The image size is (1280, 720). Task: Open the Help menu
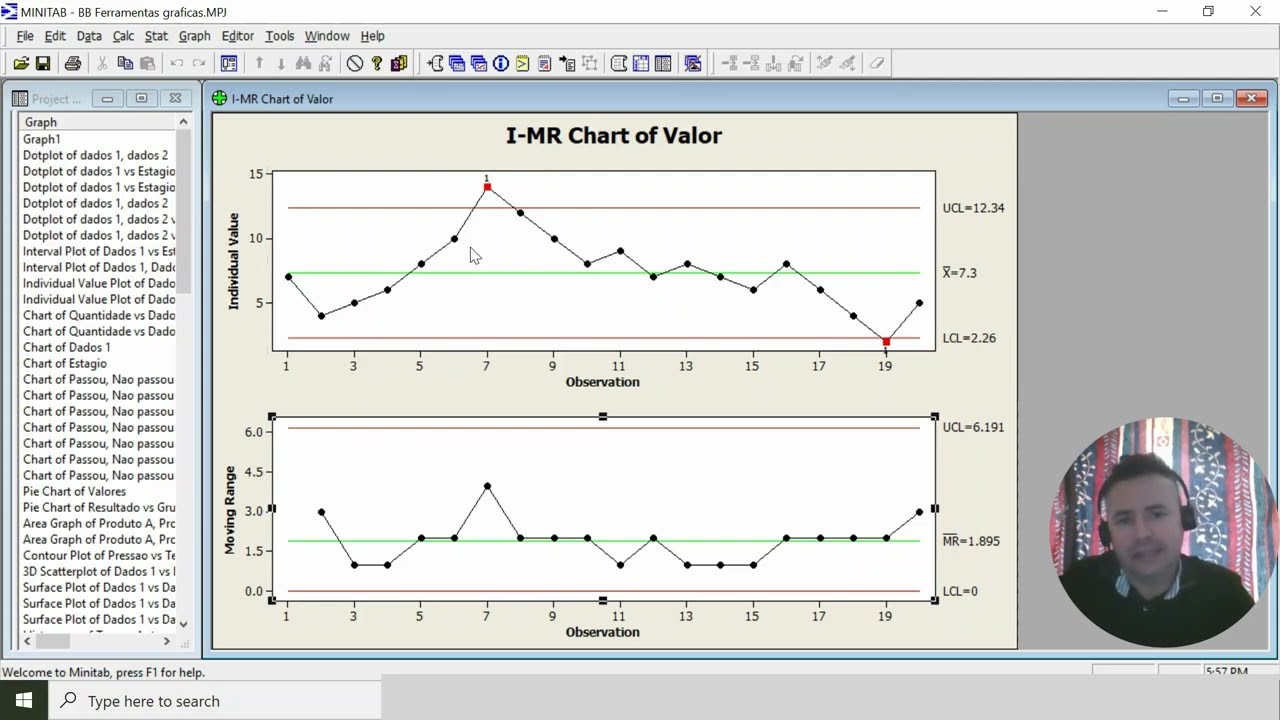(x=372, y=36)
